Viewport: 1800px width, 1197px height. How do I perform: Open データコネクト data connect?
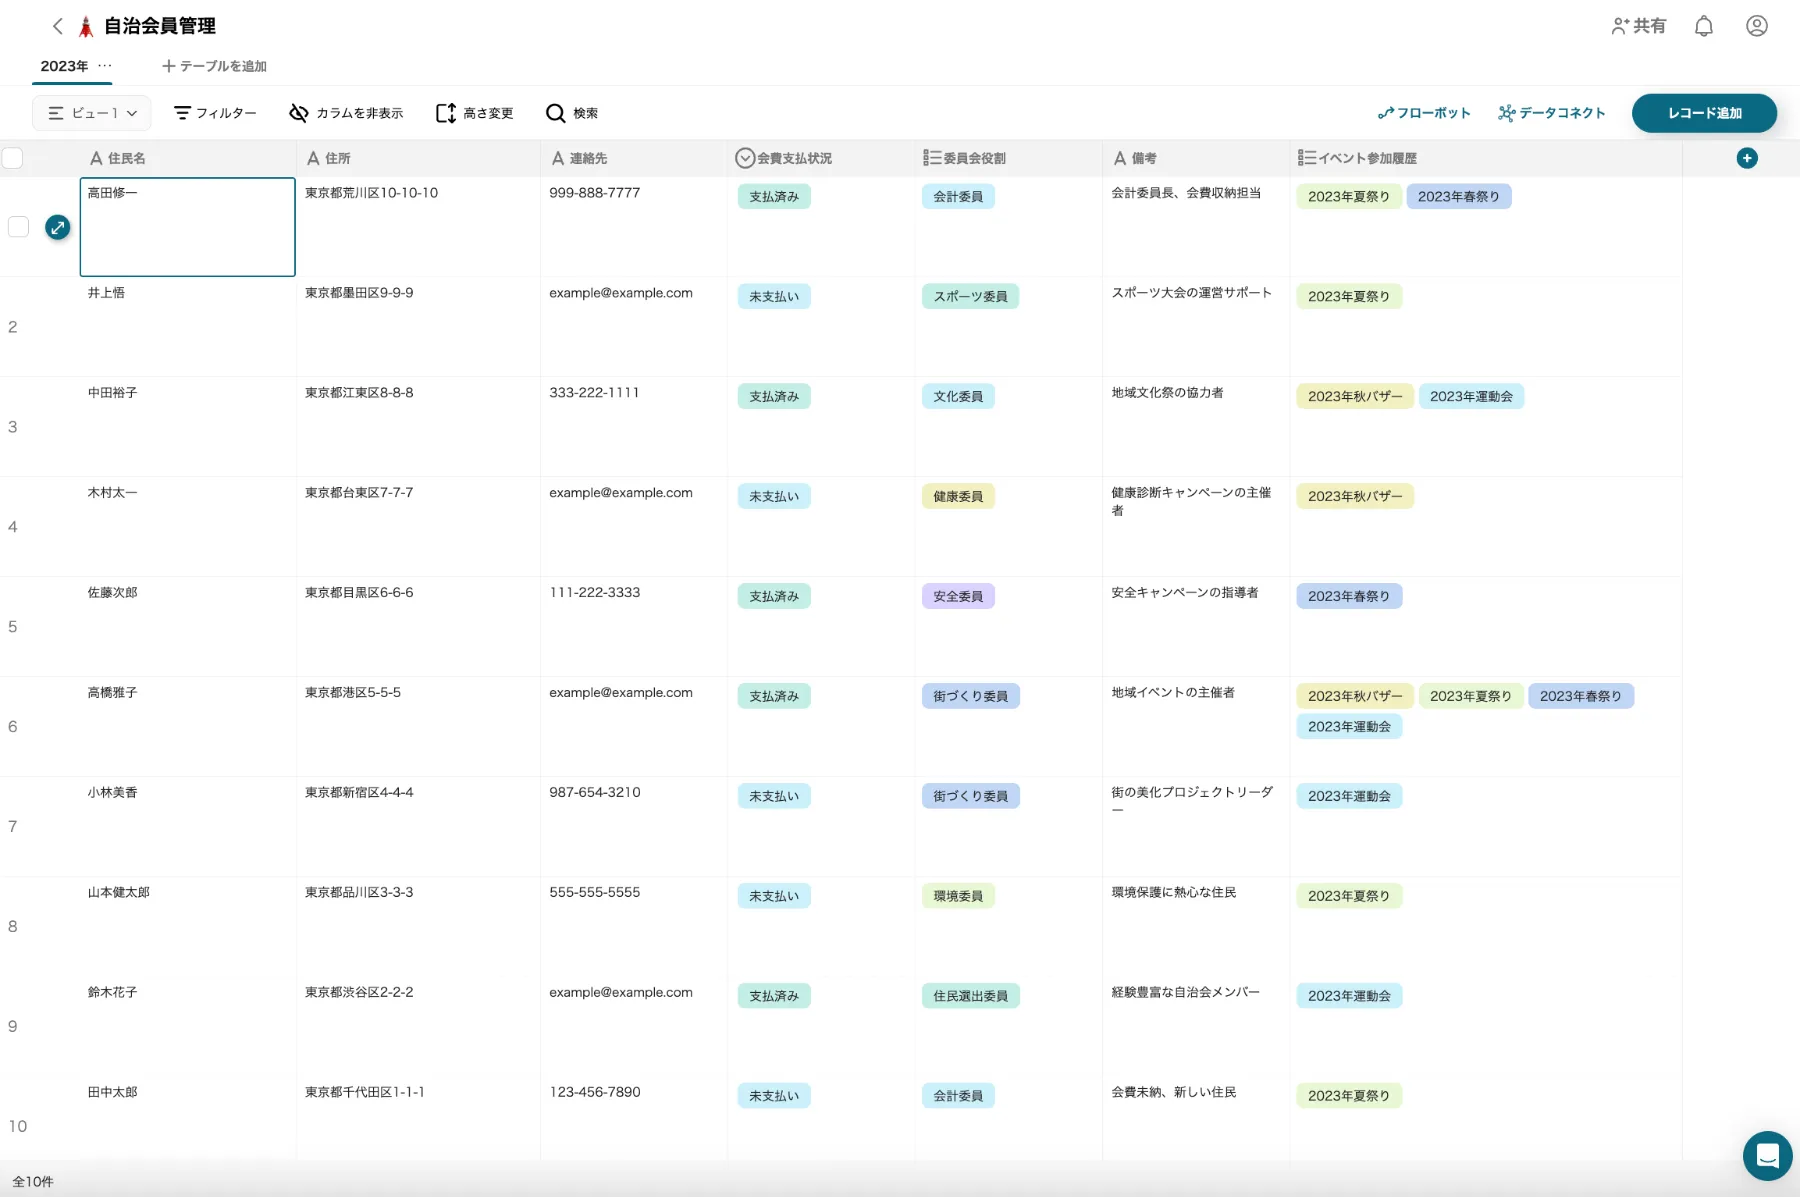point(1551,113)
